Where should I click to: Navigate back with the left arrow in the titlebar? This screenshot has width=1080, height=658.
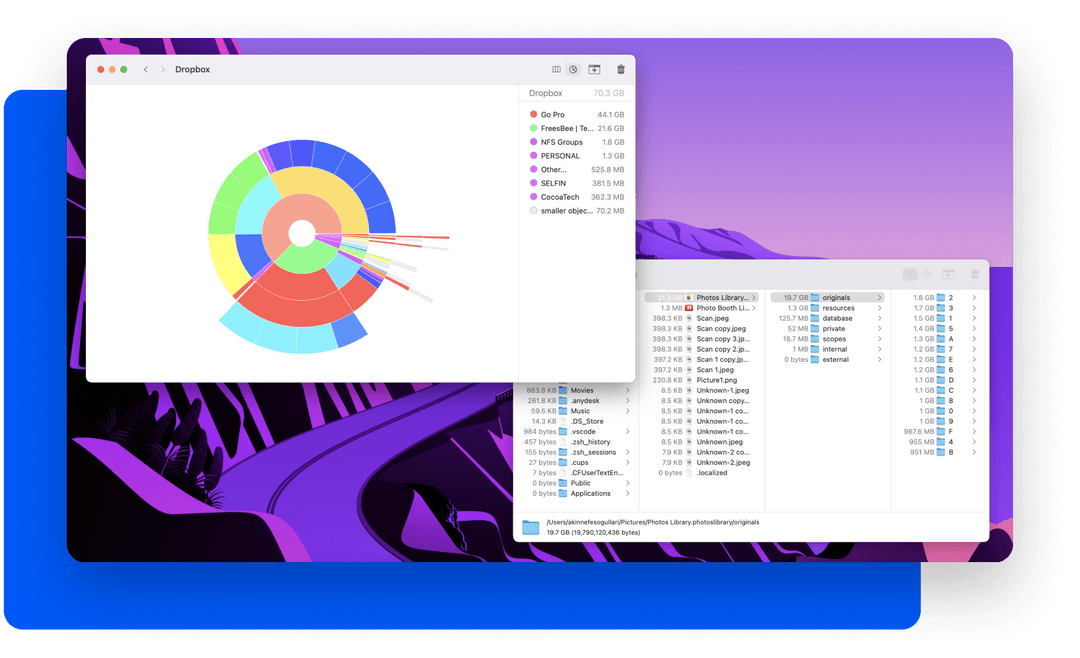(x=146, y=69)
